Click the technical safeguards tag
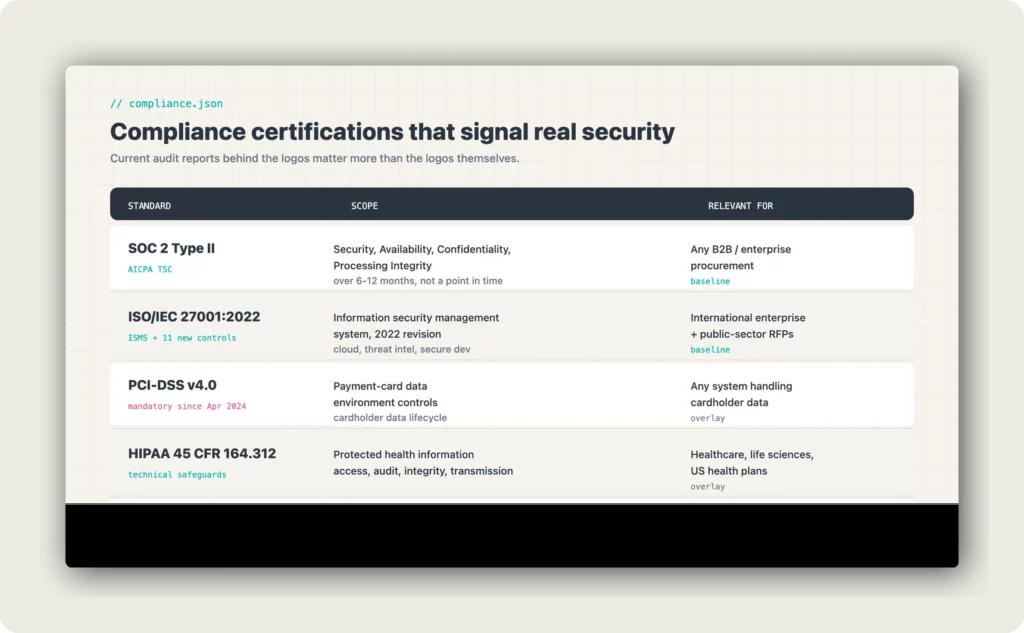Viewport: 1024px width, 633px height. [x=176, y=475]
